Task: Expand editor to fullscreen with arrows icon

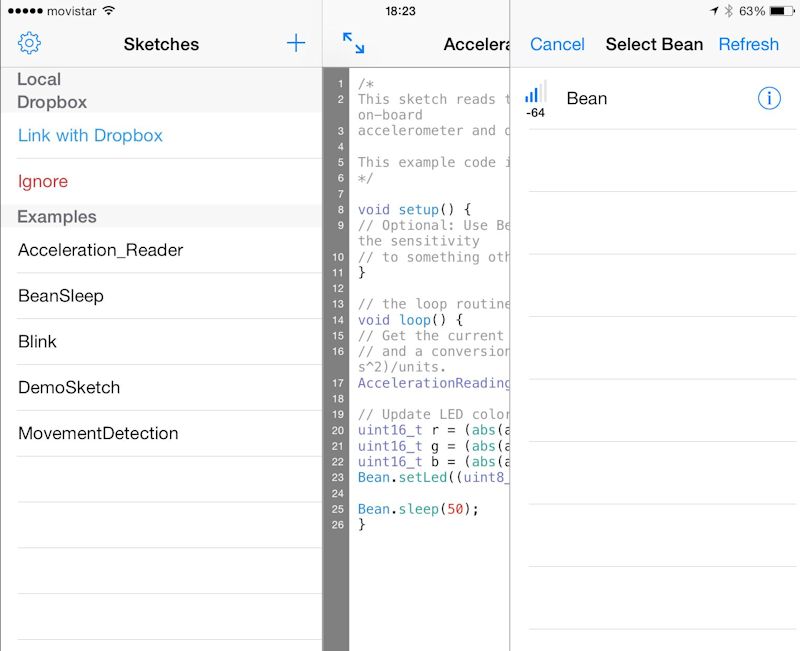Action: point(354,43)
